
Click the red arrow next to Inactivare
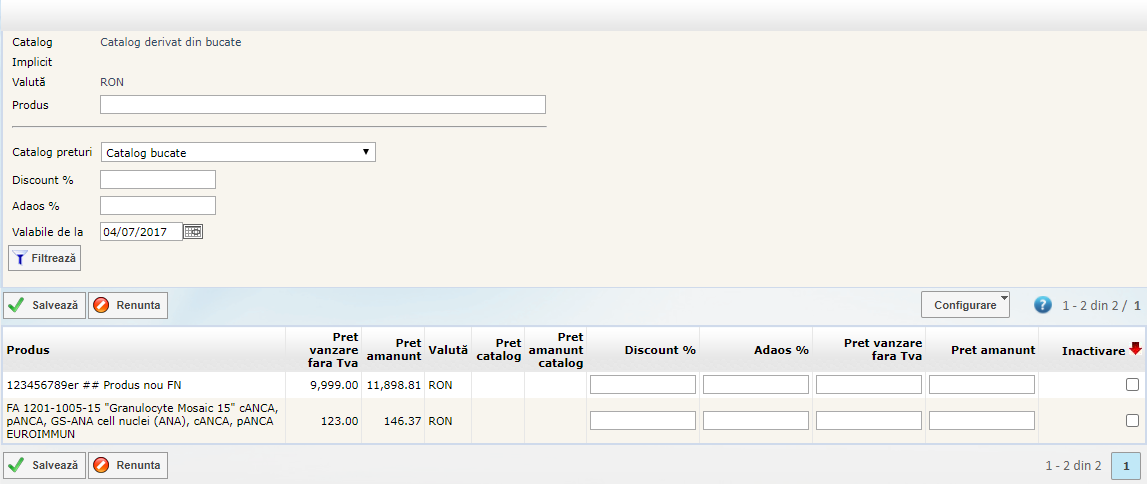click(x=1135, y=349)
